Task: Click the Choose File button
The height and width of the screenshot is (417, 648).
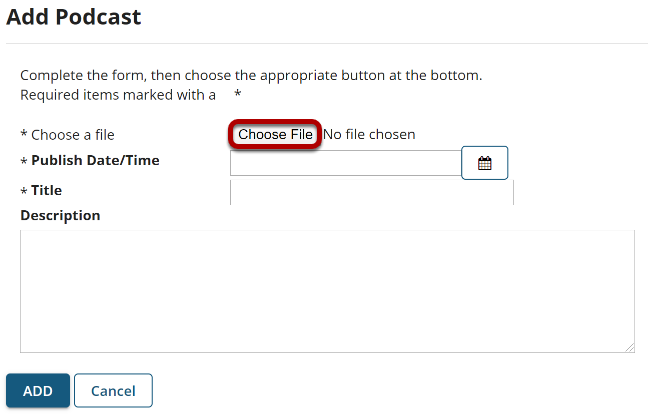Action: (275, 134)
